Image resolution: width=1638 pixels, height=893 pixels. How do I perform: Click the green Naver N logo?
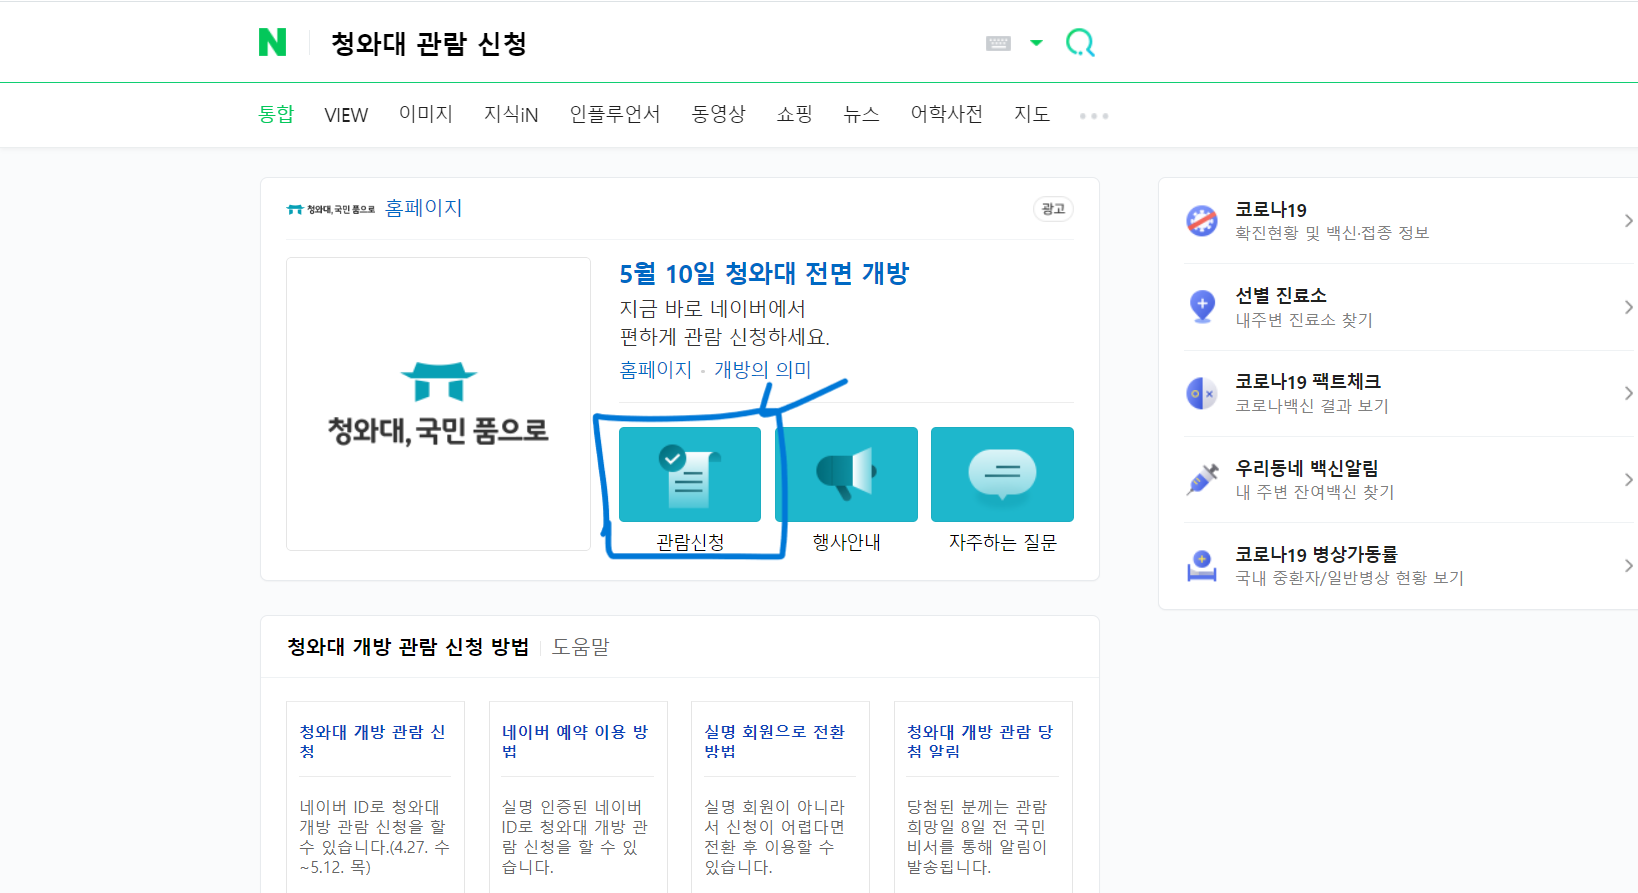coord(272,42)
